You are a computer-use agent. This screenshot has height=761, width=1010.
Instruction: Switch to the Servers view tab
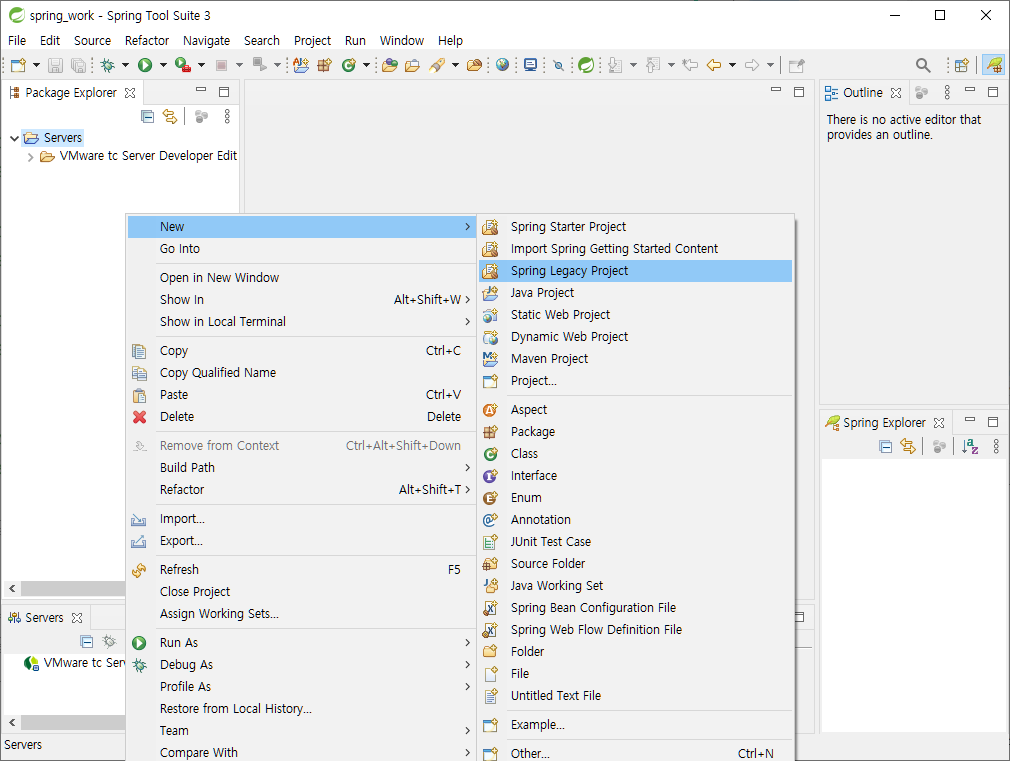44,618
